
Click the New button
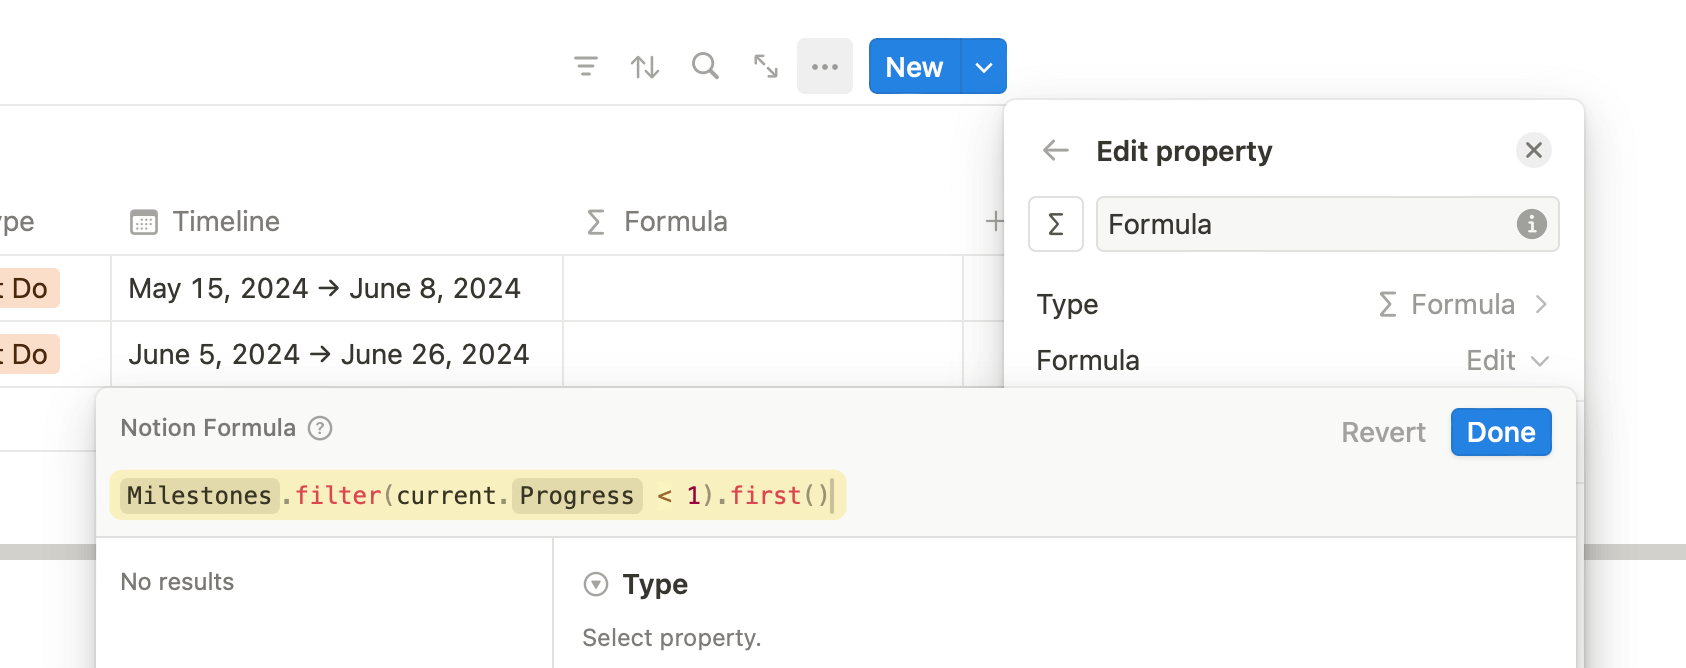914,67
